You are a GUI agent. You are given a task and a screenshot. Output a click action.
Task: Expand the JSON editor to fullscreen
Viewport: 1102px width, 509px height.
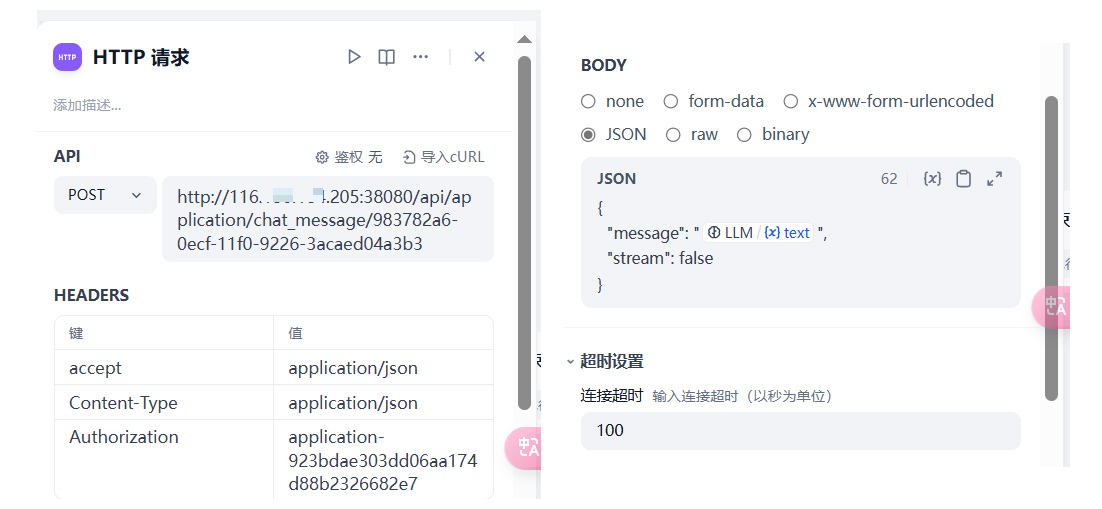[x=994, y=179]
